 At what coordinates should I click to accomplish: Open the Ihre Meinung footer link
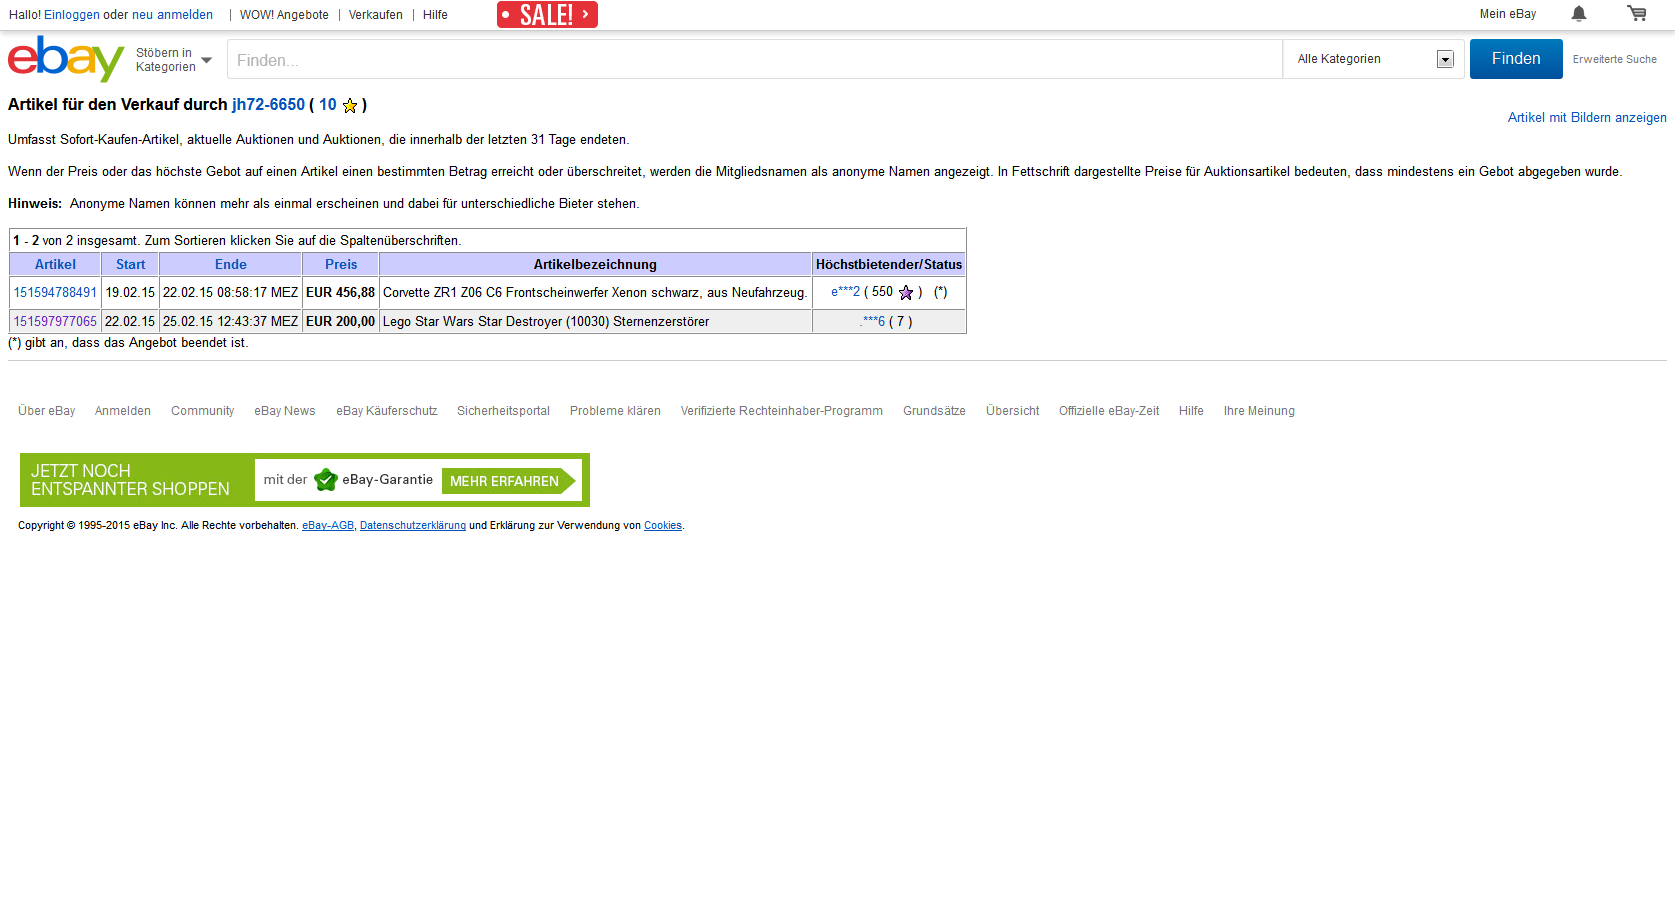pyautogui.click(x=1259, y=411)
